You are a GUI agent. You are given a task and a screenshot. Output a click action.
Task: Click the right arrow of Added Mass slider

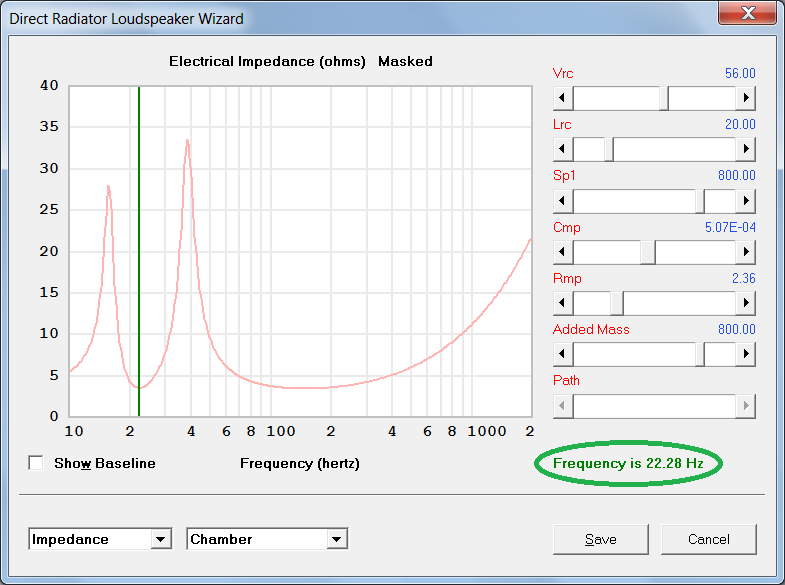tap(745, 354)
